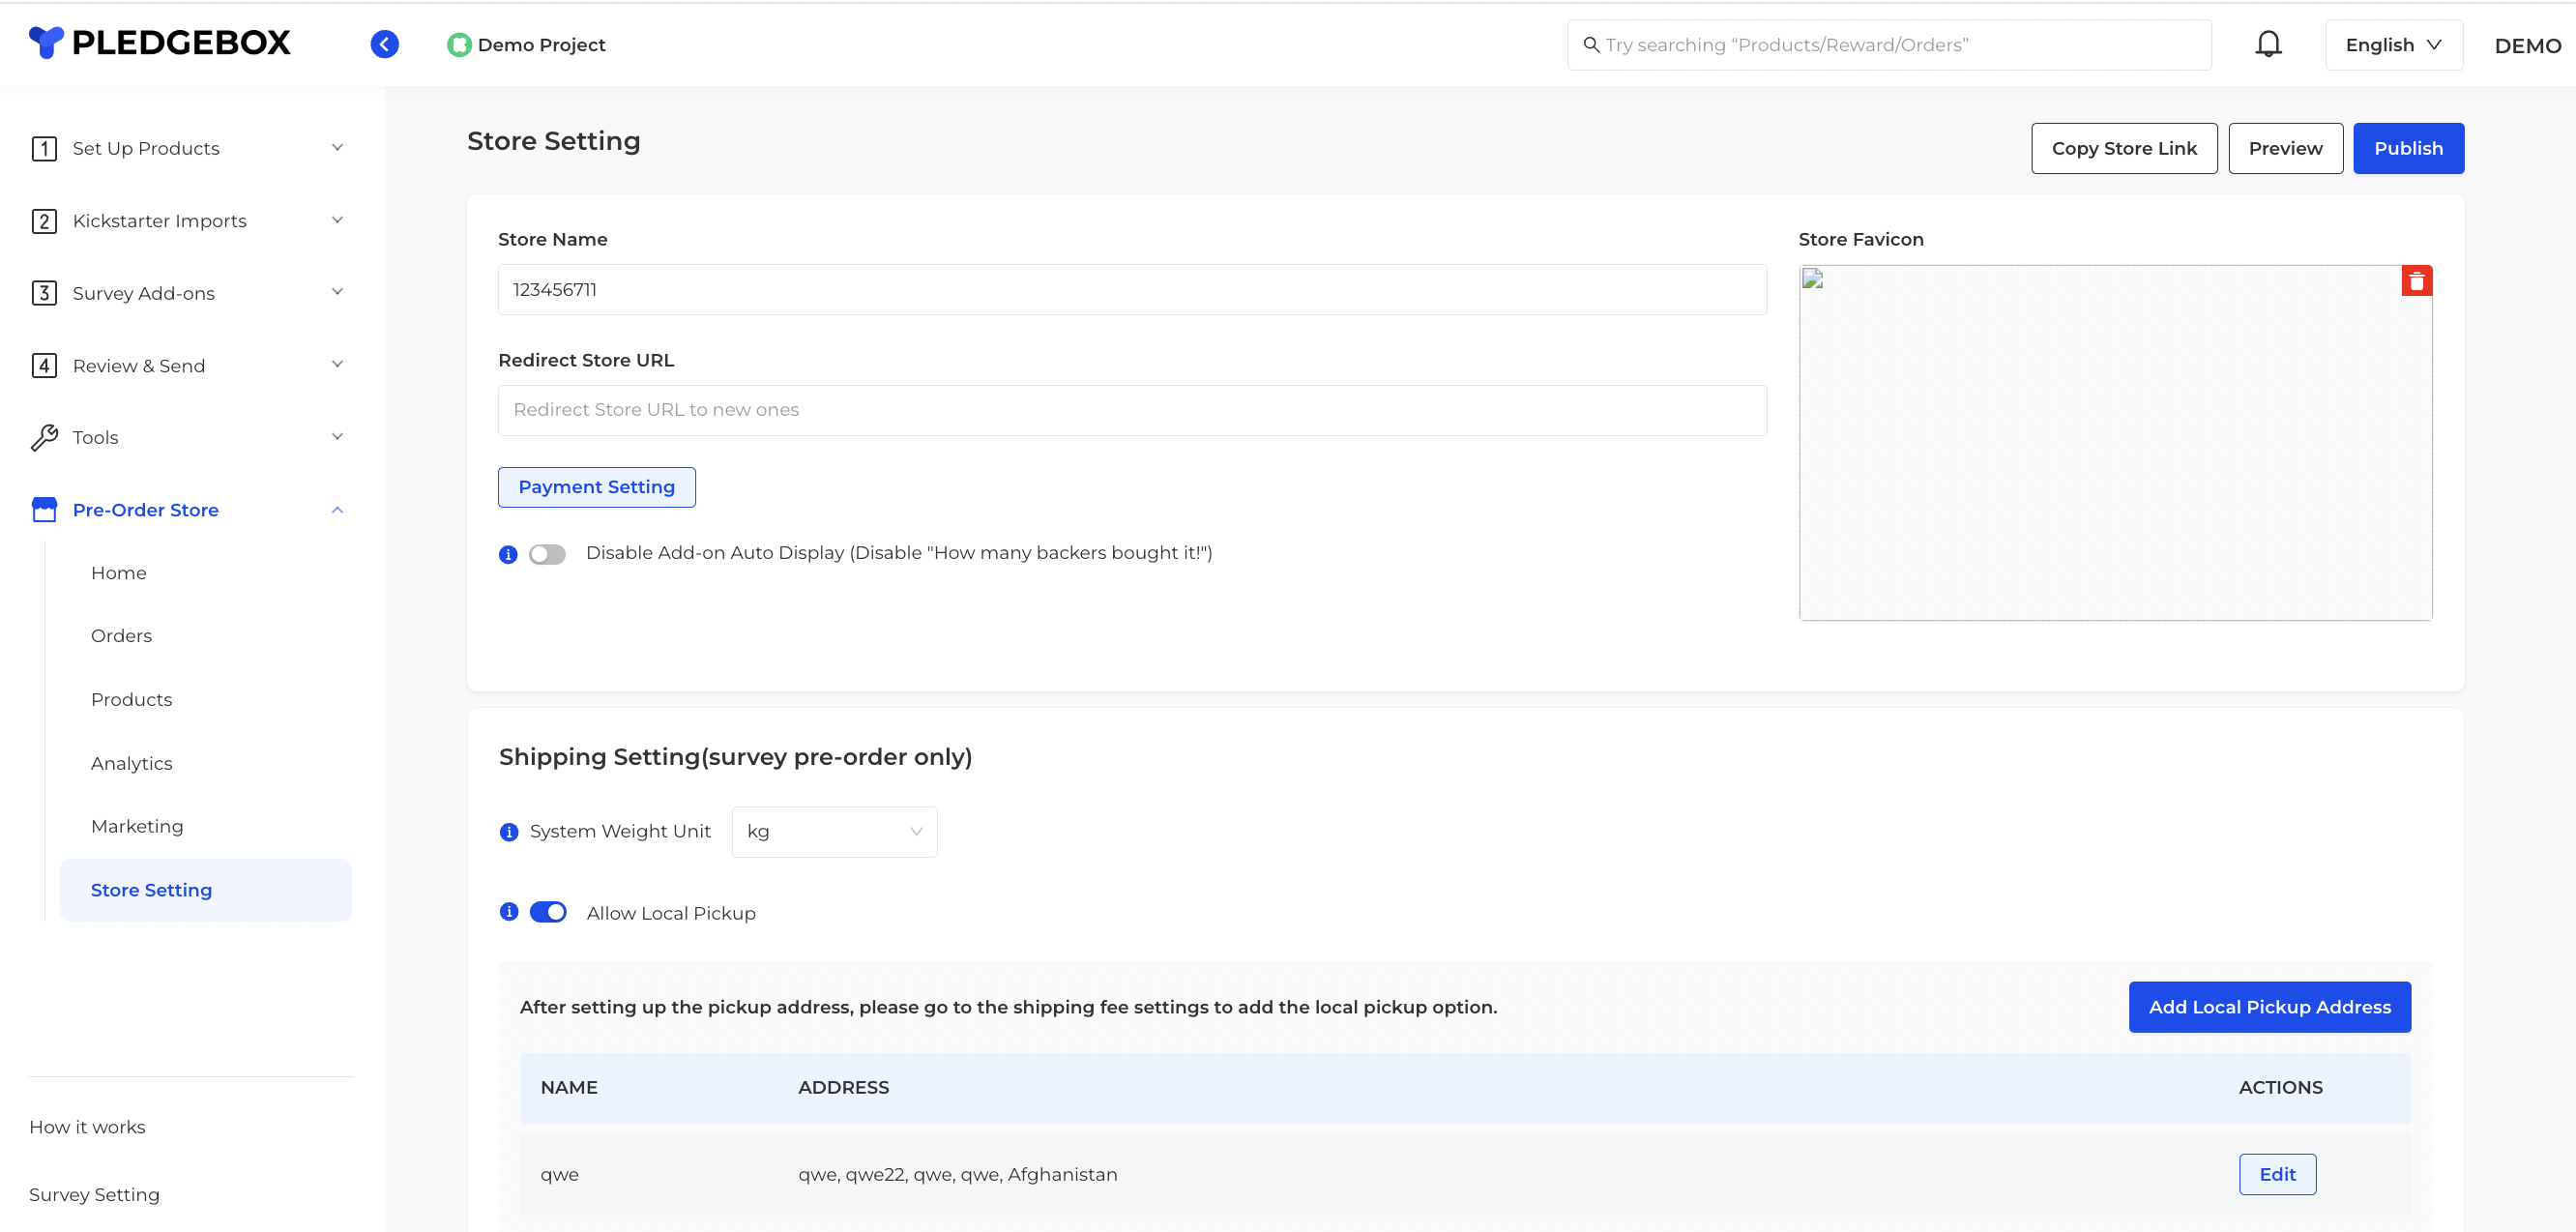
Task: Click the NAME column header
Action: [x=568, y=1088]
